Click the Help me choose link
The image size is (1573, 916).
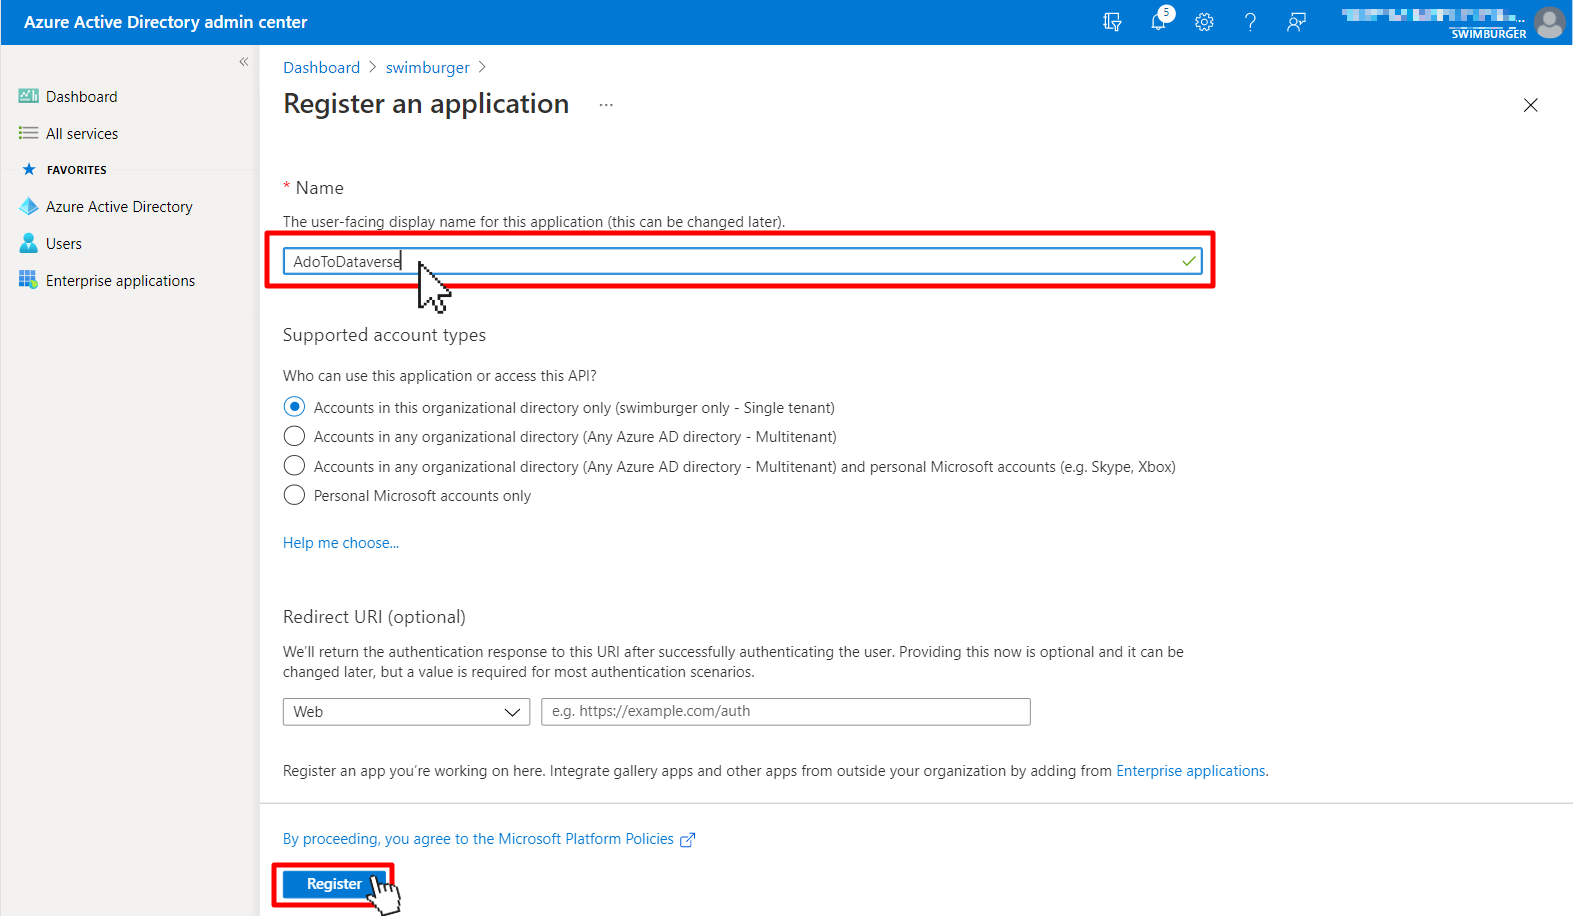[341, 543]
